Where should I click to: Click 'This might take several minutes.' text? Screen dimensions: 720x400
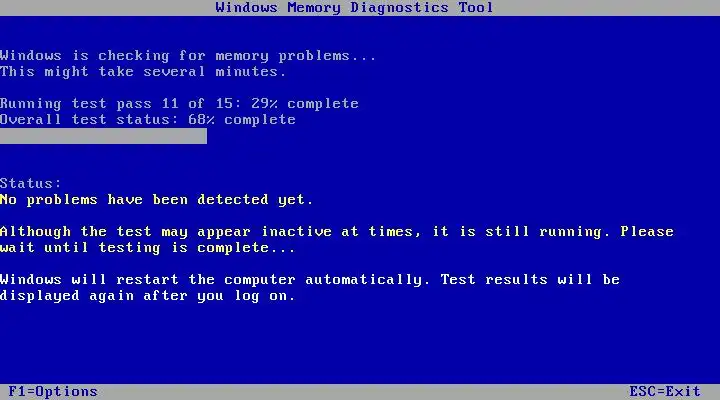coord(143,72)
